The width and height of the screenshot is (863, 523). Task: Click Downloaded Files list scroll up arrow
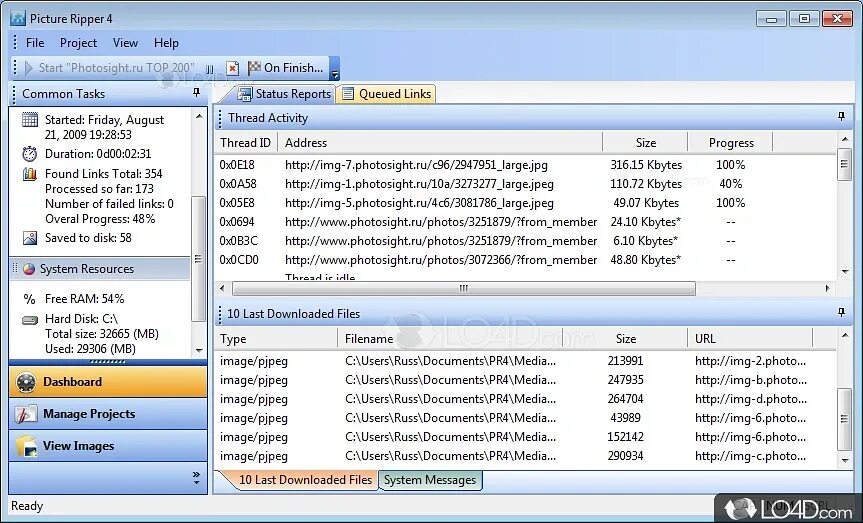(x=845, y=334)
